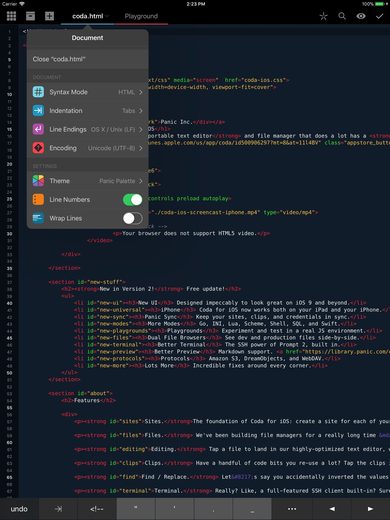
Task: Expand Indentation Tabs chevron
Action: pos(141,111)
